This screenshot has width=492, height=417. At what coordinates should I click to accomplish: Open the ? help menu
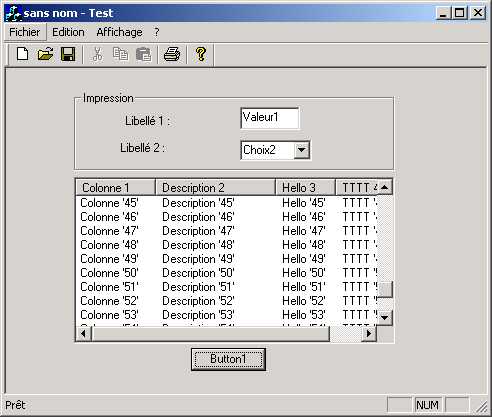point(157,32)
